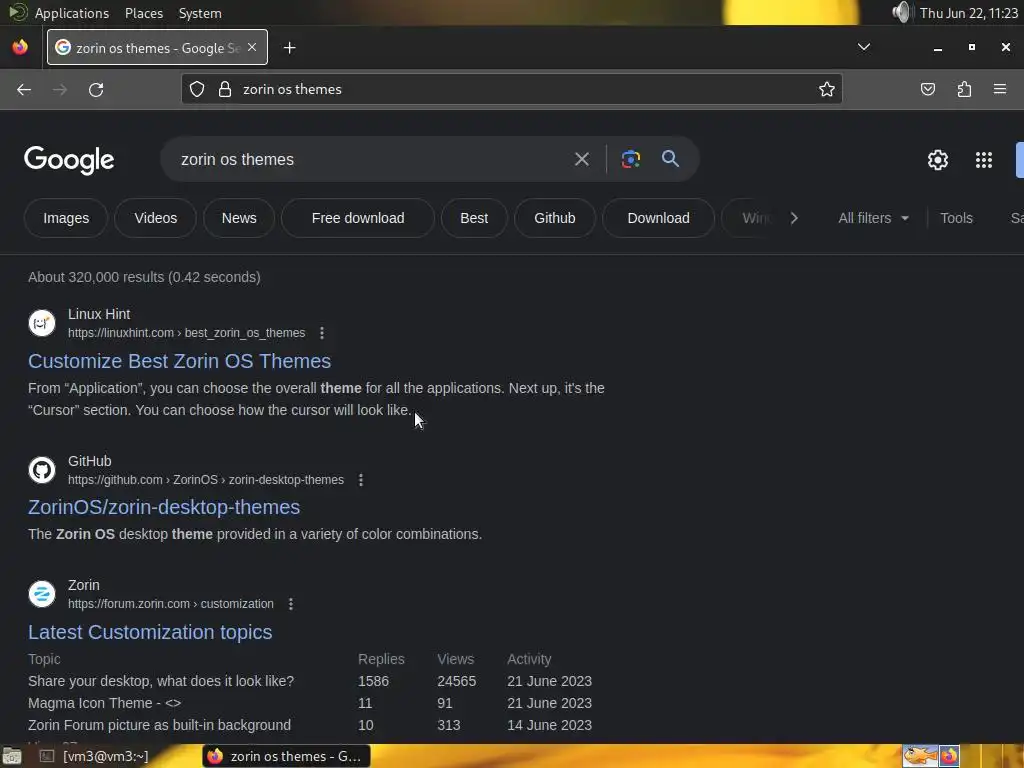The image size is (1024, 768).
Task: Click the fish applet in the panel
Action: (x=920, y=756)
